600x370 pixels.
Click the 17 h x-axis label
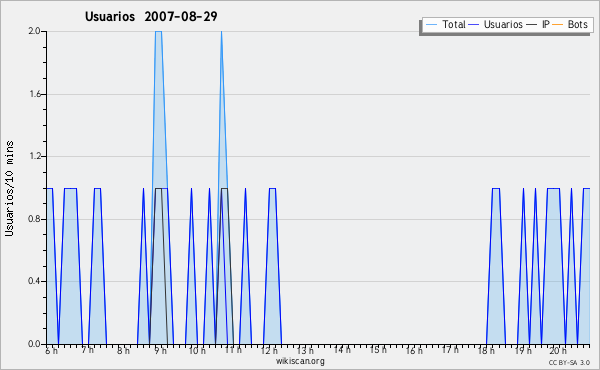[450, 350]
